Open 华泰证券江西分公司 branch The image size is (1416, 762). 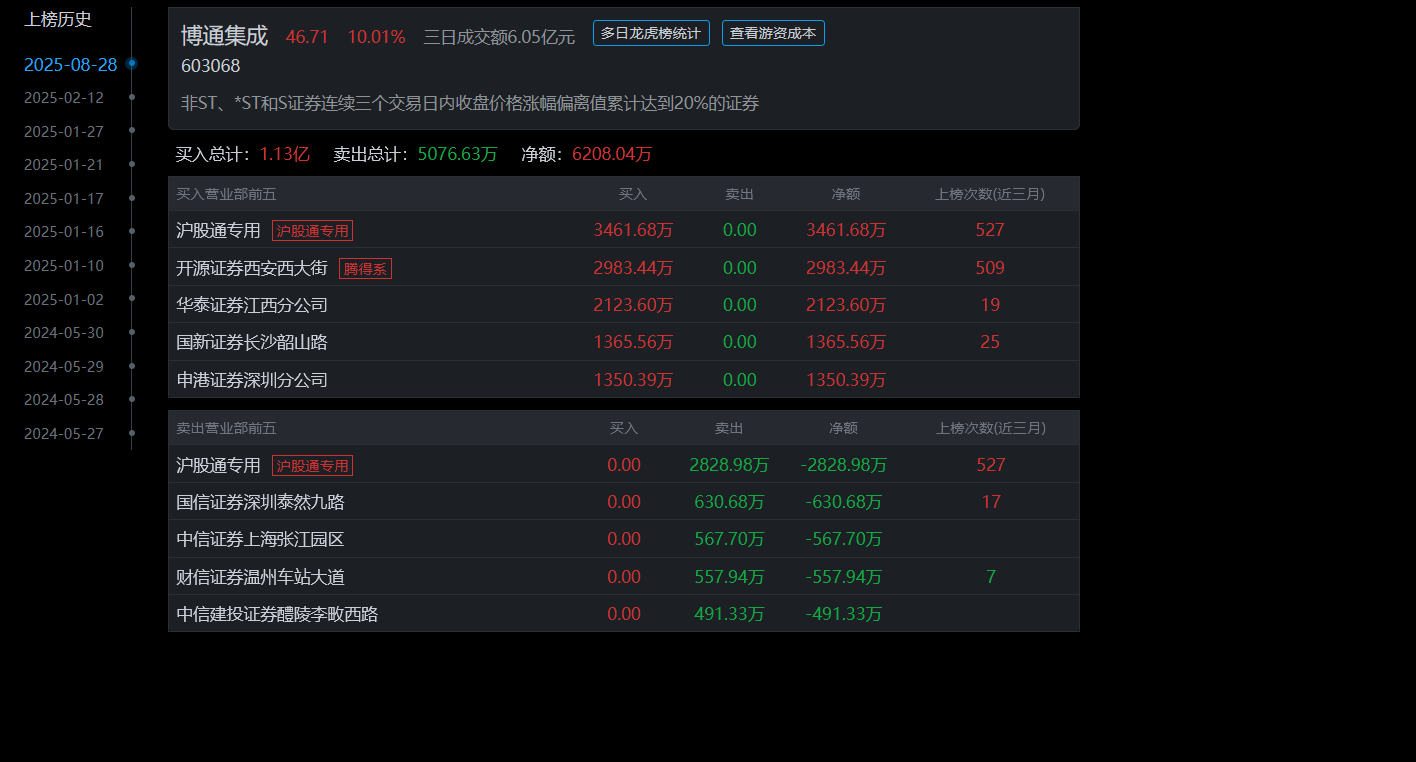tap(252, 305)
